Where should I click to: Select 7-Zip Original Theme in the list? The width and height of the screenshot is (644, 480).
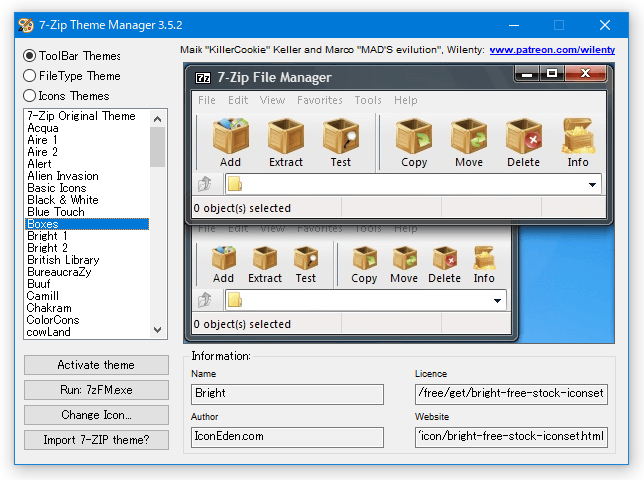point(87,116)
